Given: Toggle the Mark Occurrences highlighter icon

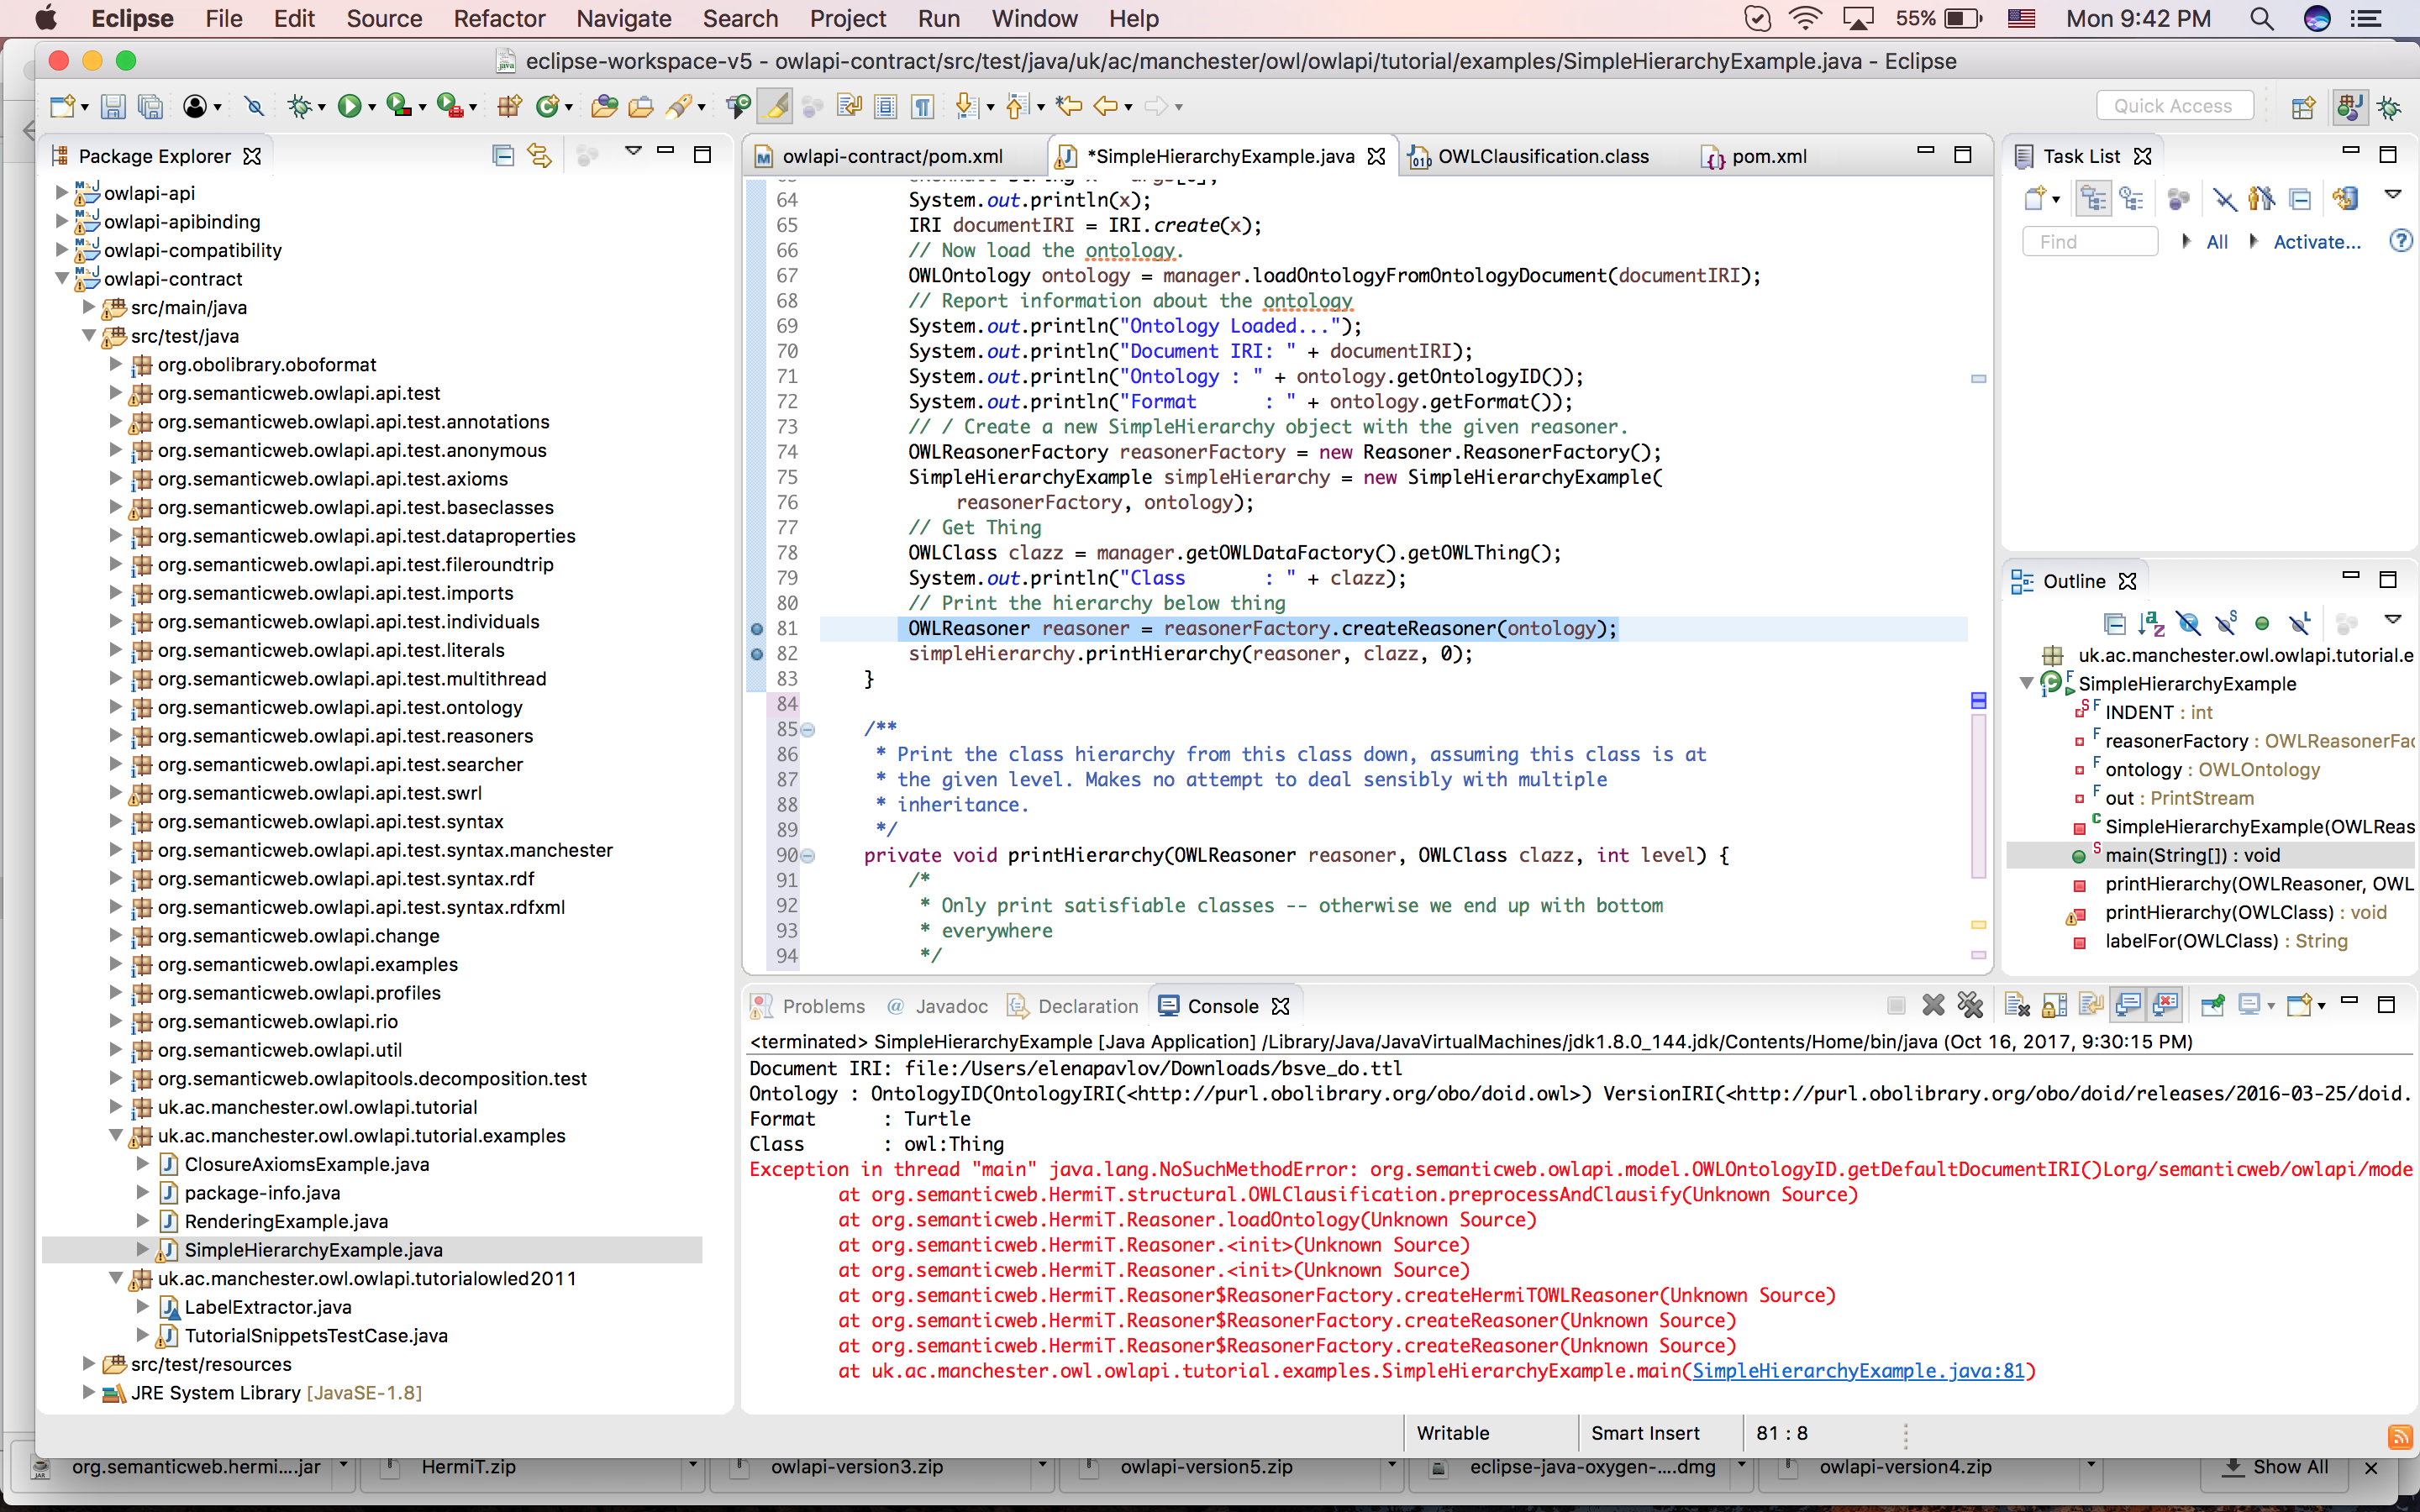Looking at the screenshot, I should coord(776,105).
